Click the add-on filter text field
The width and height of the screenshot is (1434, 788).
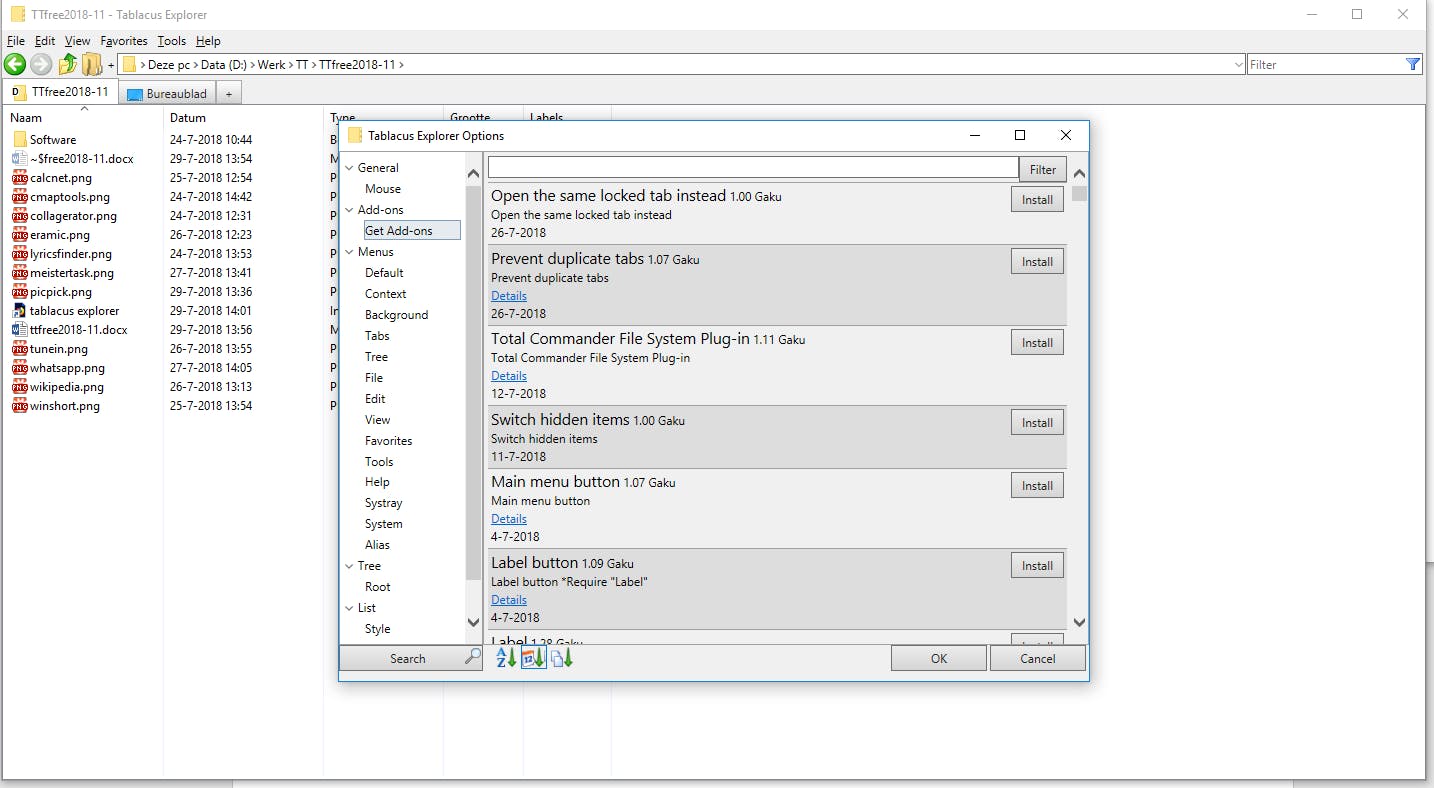(753, 168)
